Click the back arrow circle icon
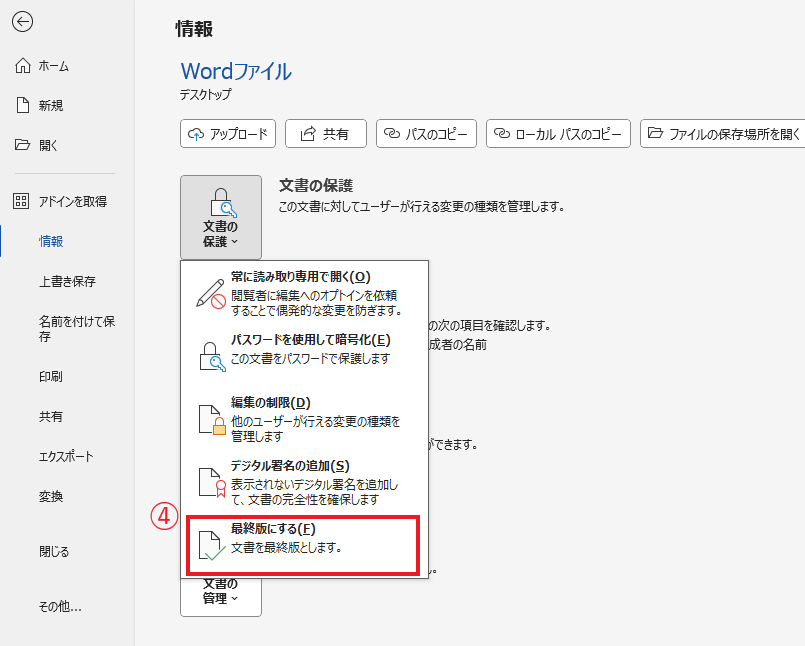This screenshot has height=646, width=805. click(22, 22)
